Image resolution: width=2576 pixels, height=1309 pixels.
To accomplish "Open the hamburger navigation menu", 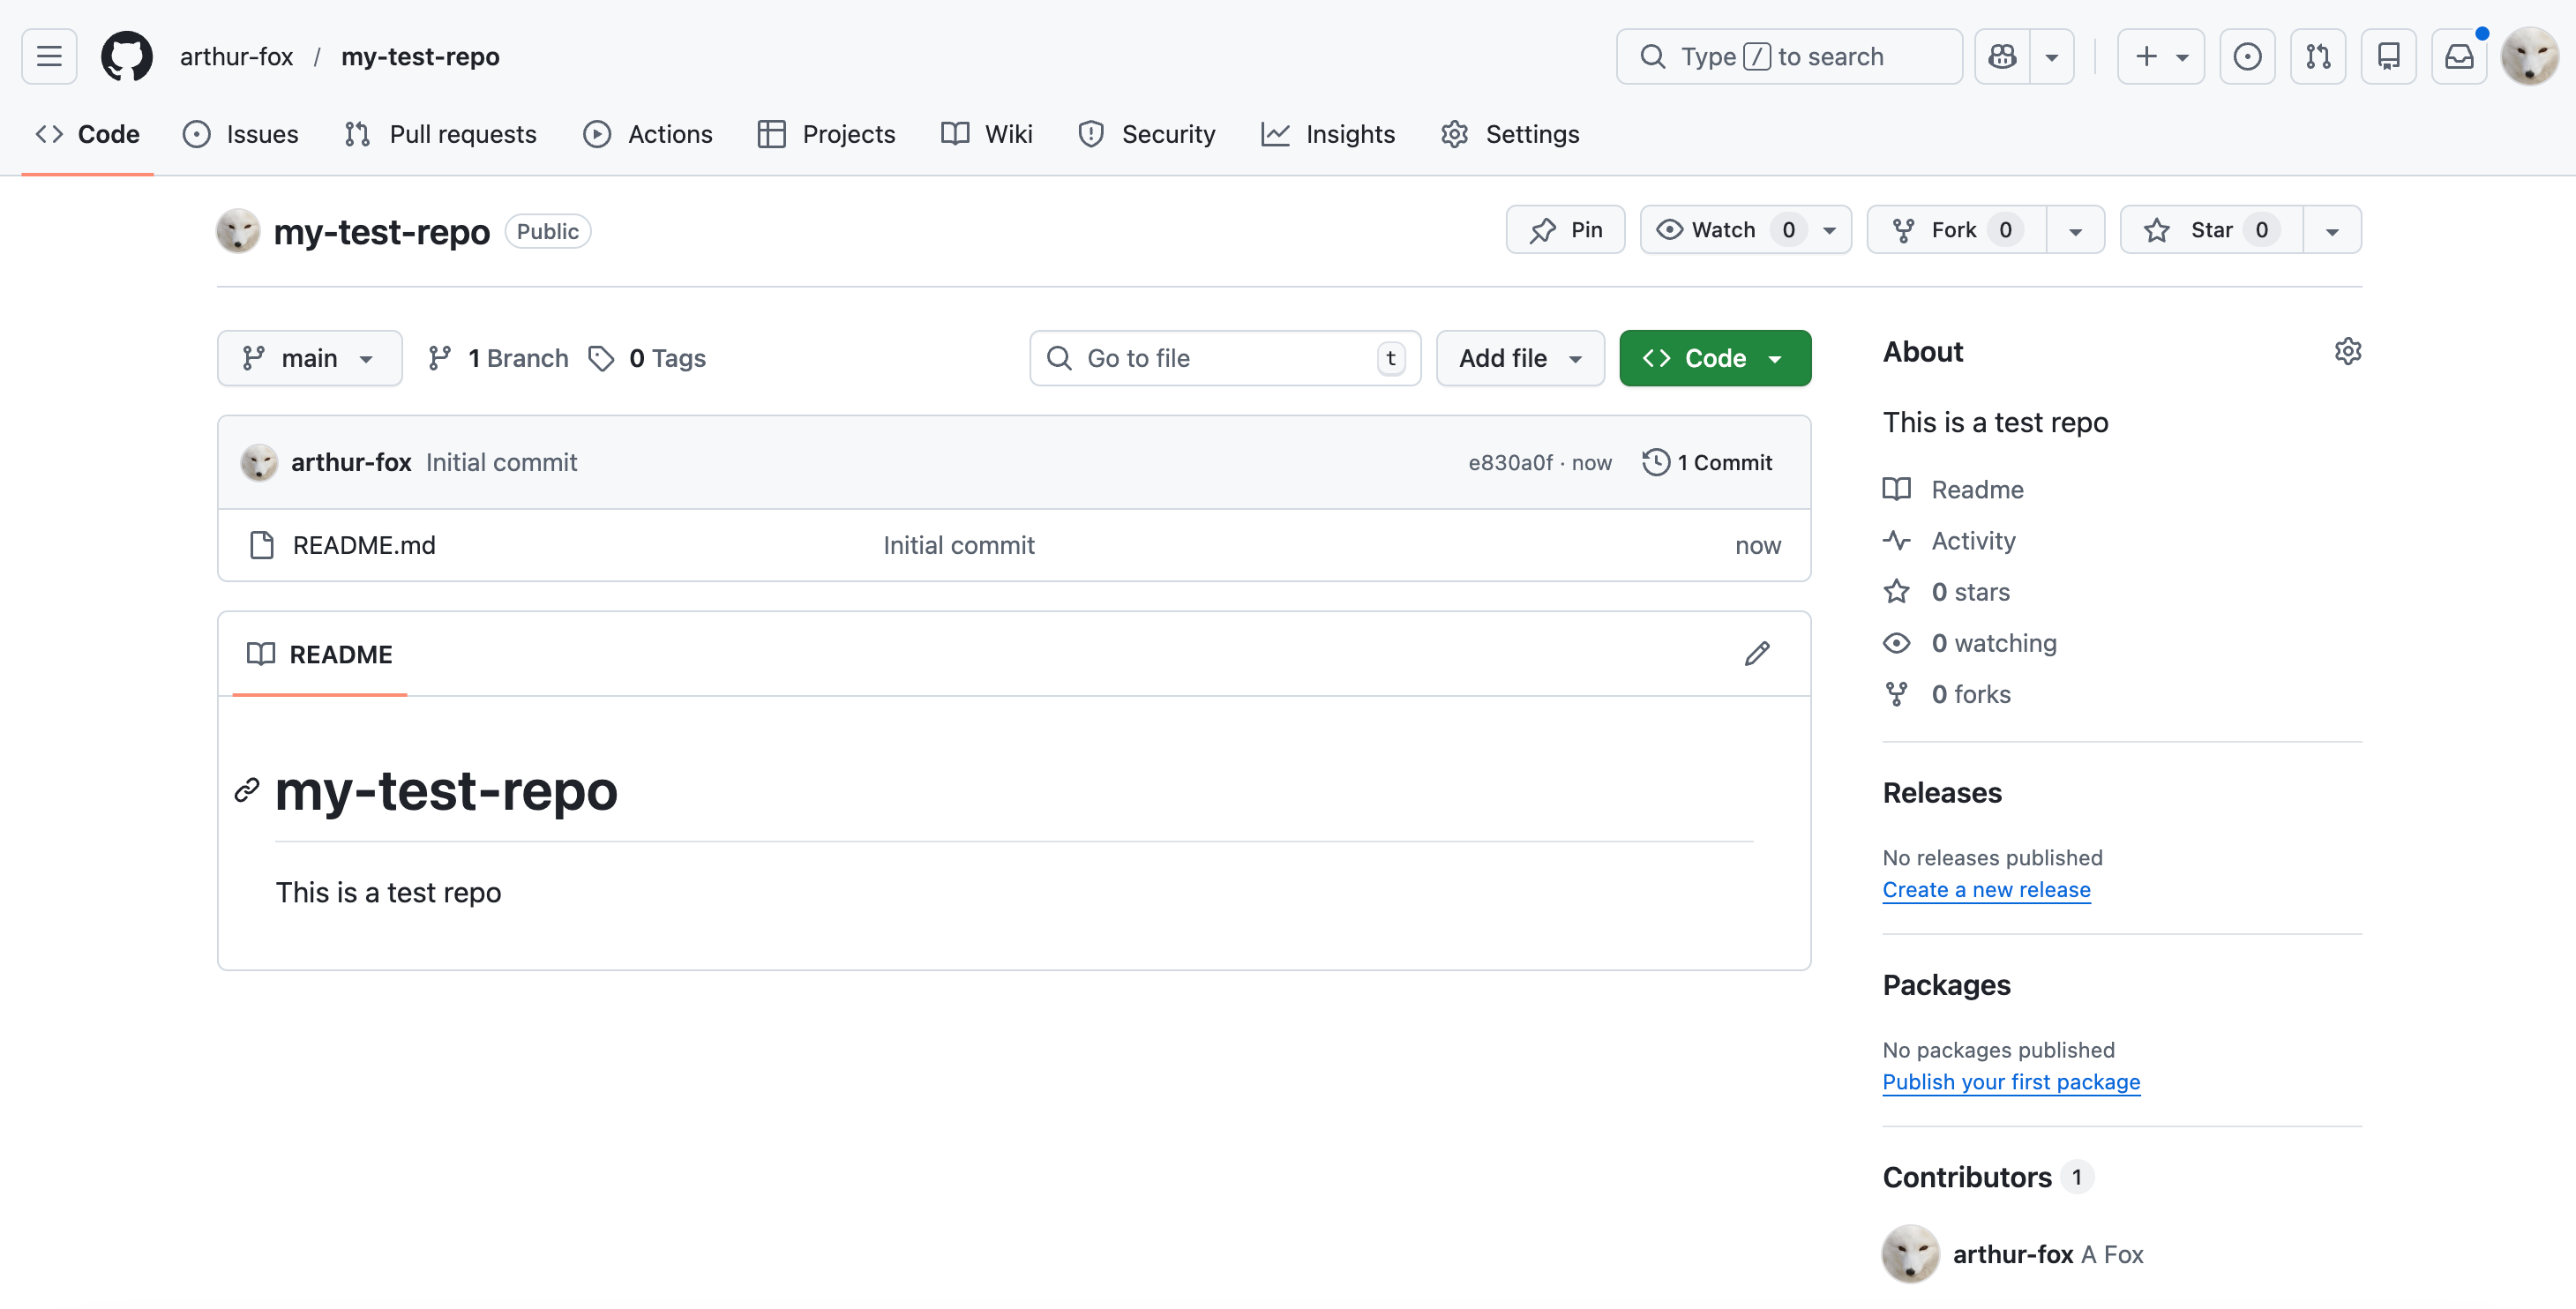I will tap(49, 57).
